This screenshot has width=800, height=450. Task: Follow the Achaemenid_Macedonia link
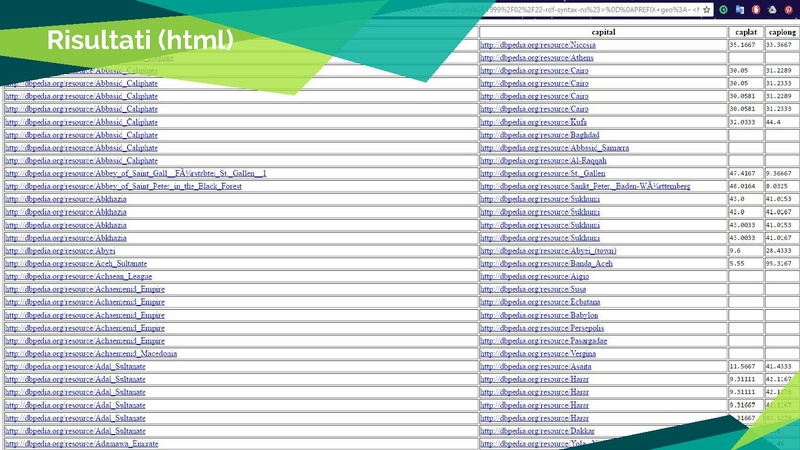point(91,354)
